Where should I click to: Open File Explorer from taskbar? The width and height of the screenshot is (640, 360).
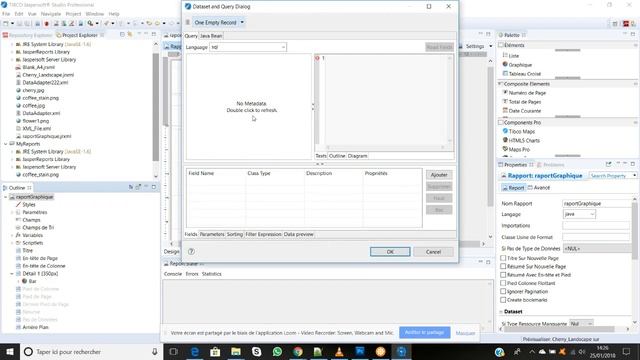(236, 352)
